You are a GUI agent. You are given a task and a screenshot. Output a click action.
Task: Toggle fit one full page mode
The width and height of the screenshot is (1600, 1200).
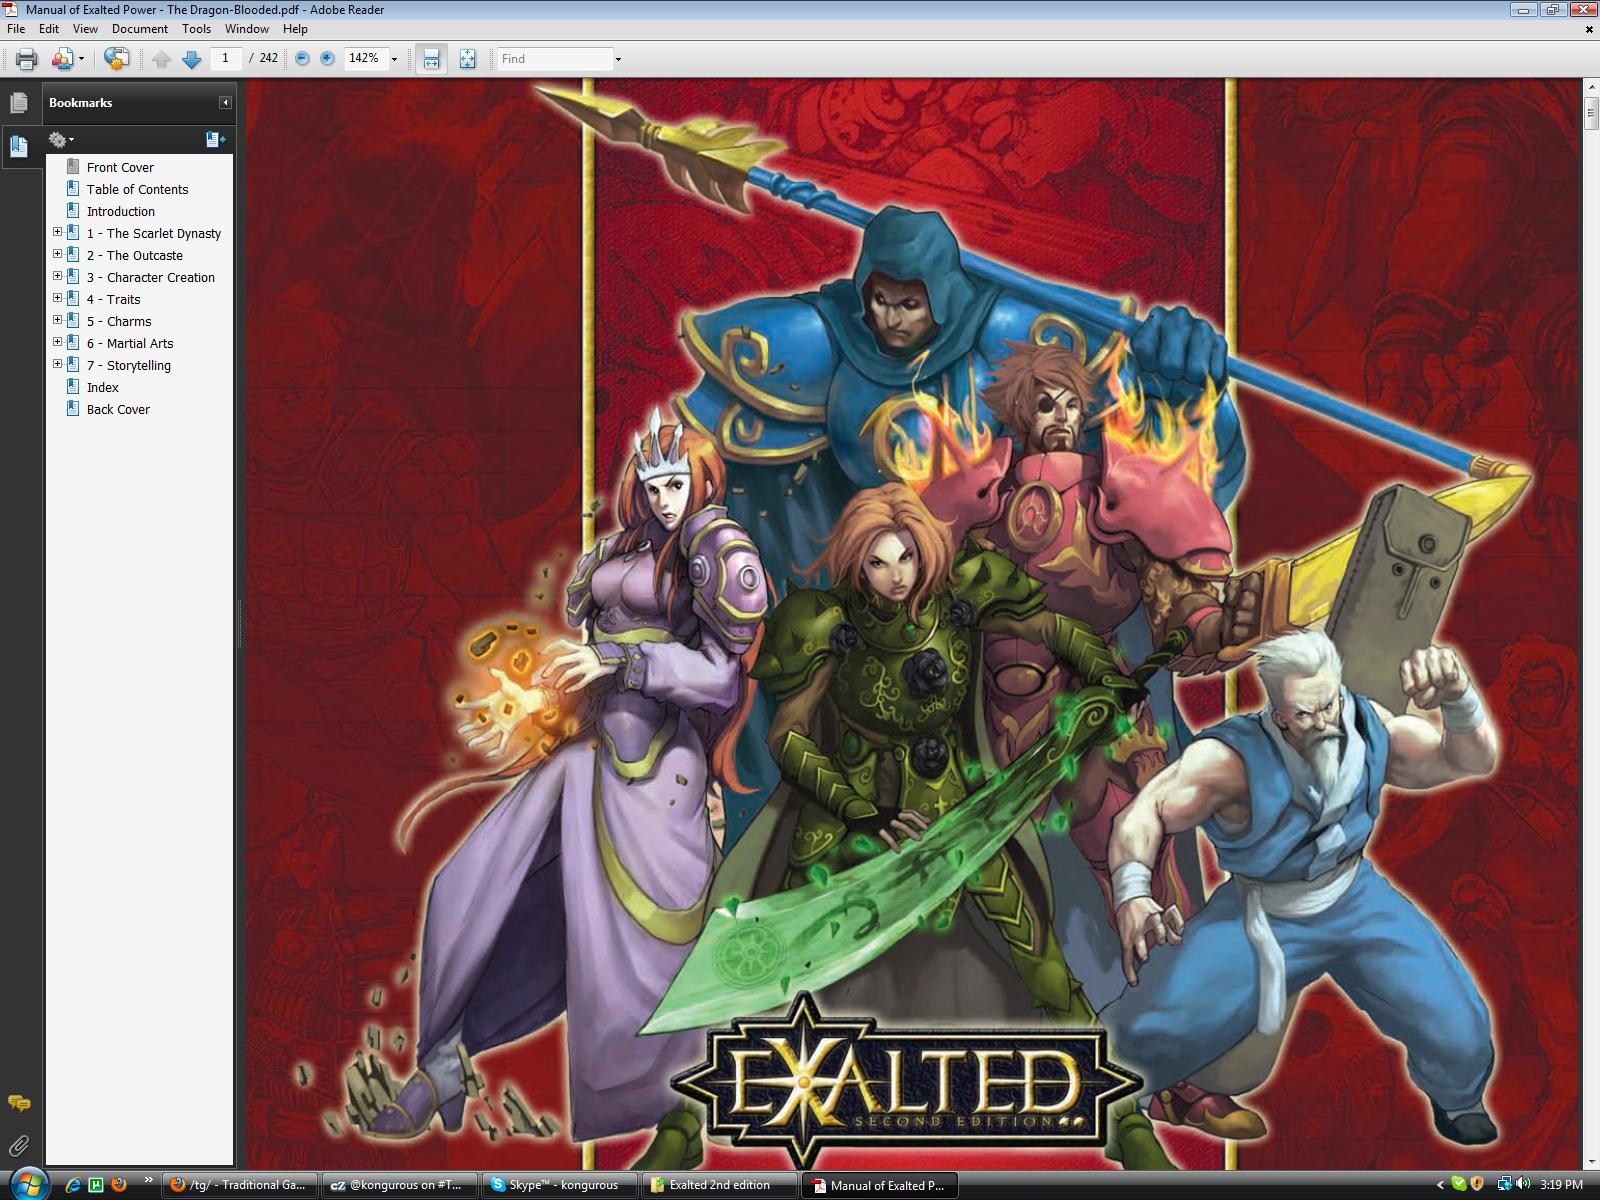tap(467, 59)
